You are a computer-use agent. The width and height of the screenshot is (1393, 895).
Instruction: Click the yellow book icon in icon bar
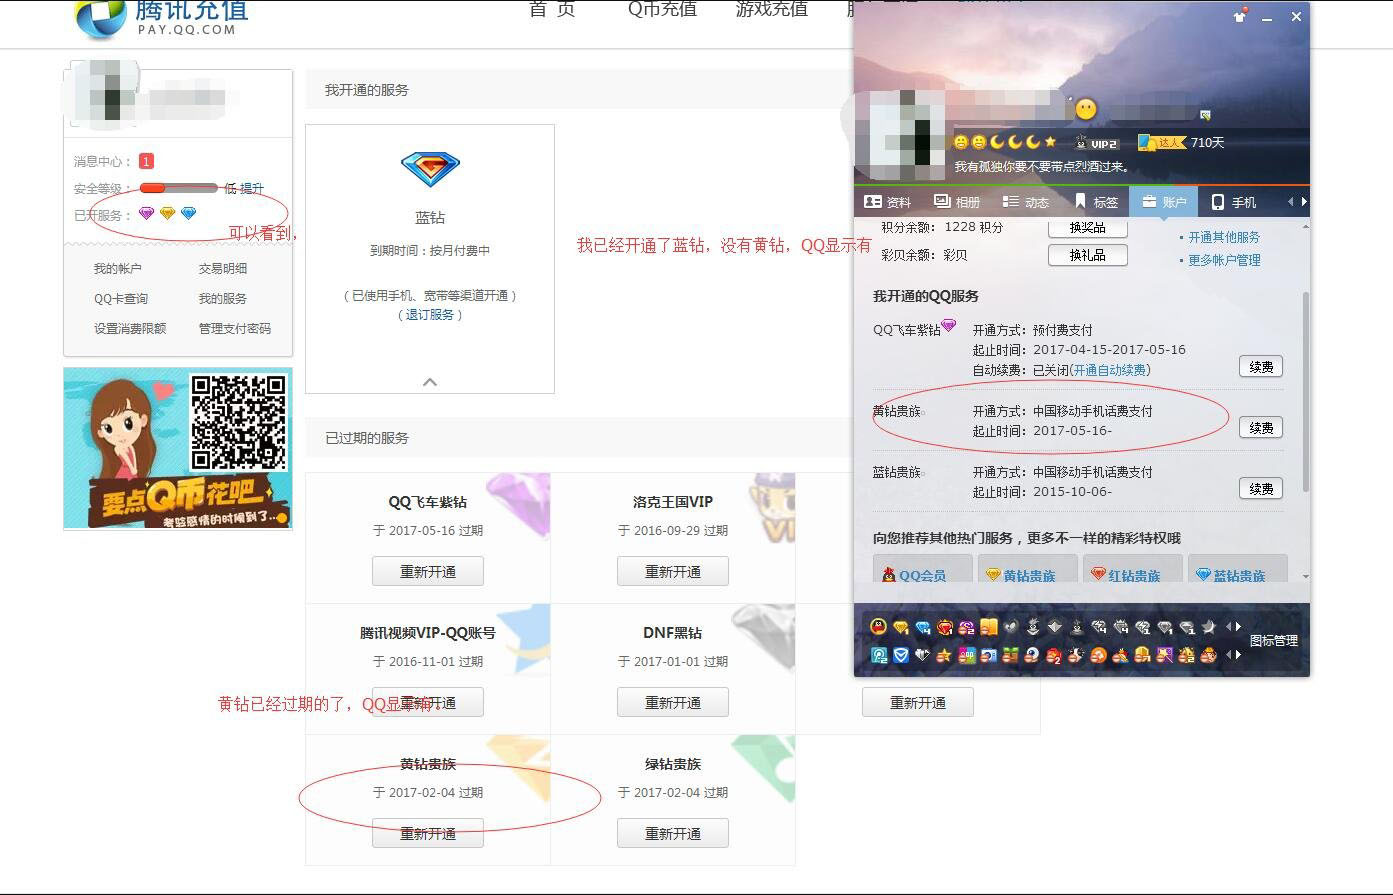pyautogui.click(x=989, y=626)
